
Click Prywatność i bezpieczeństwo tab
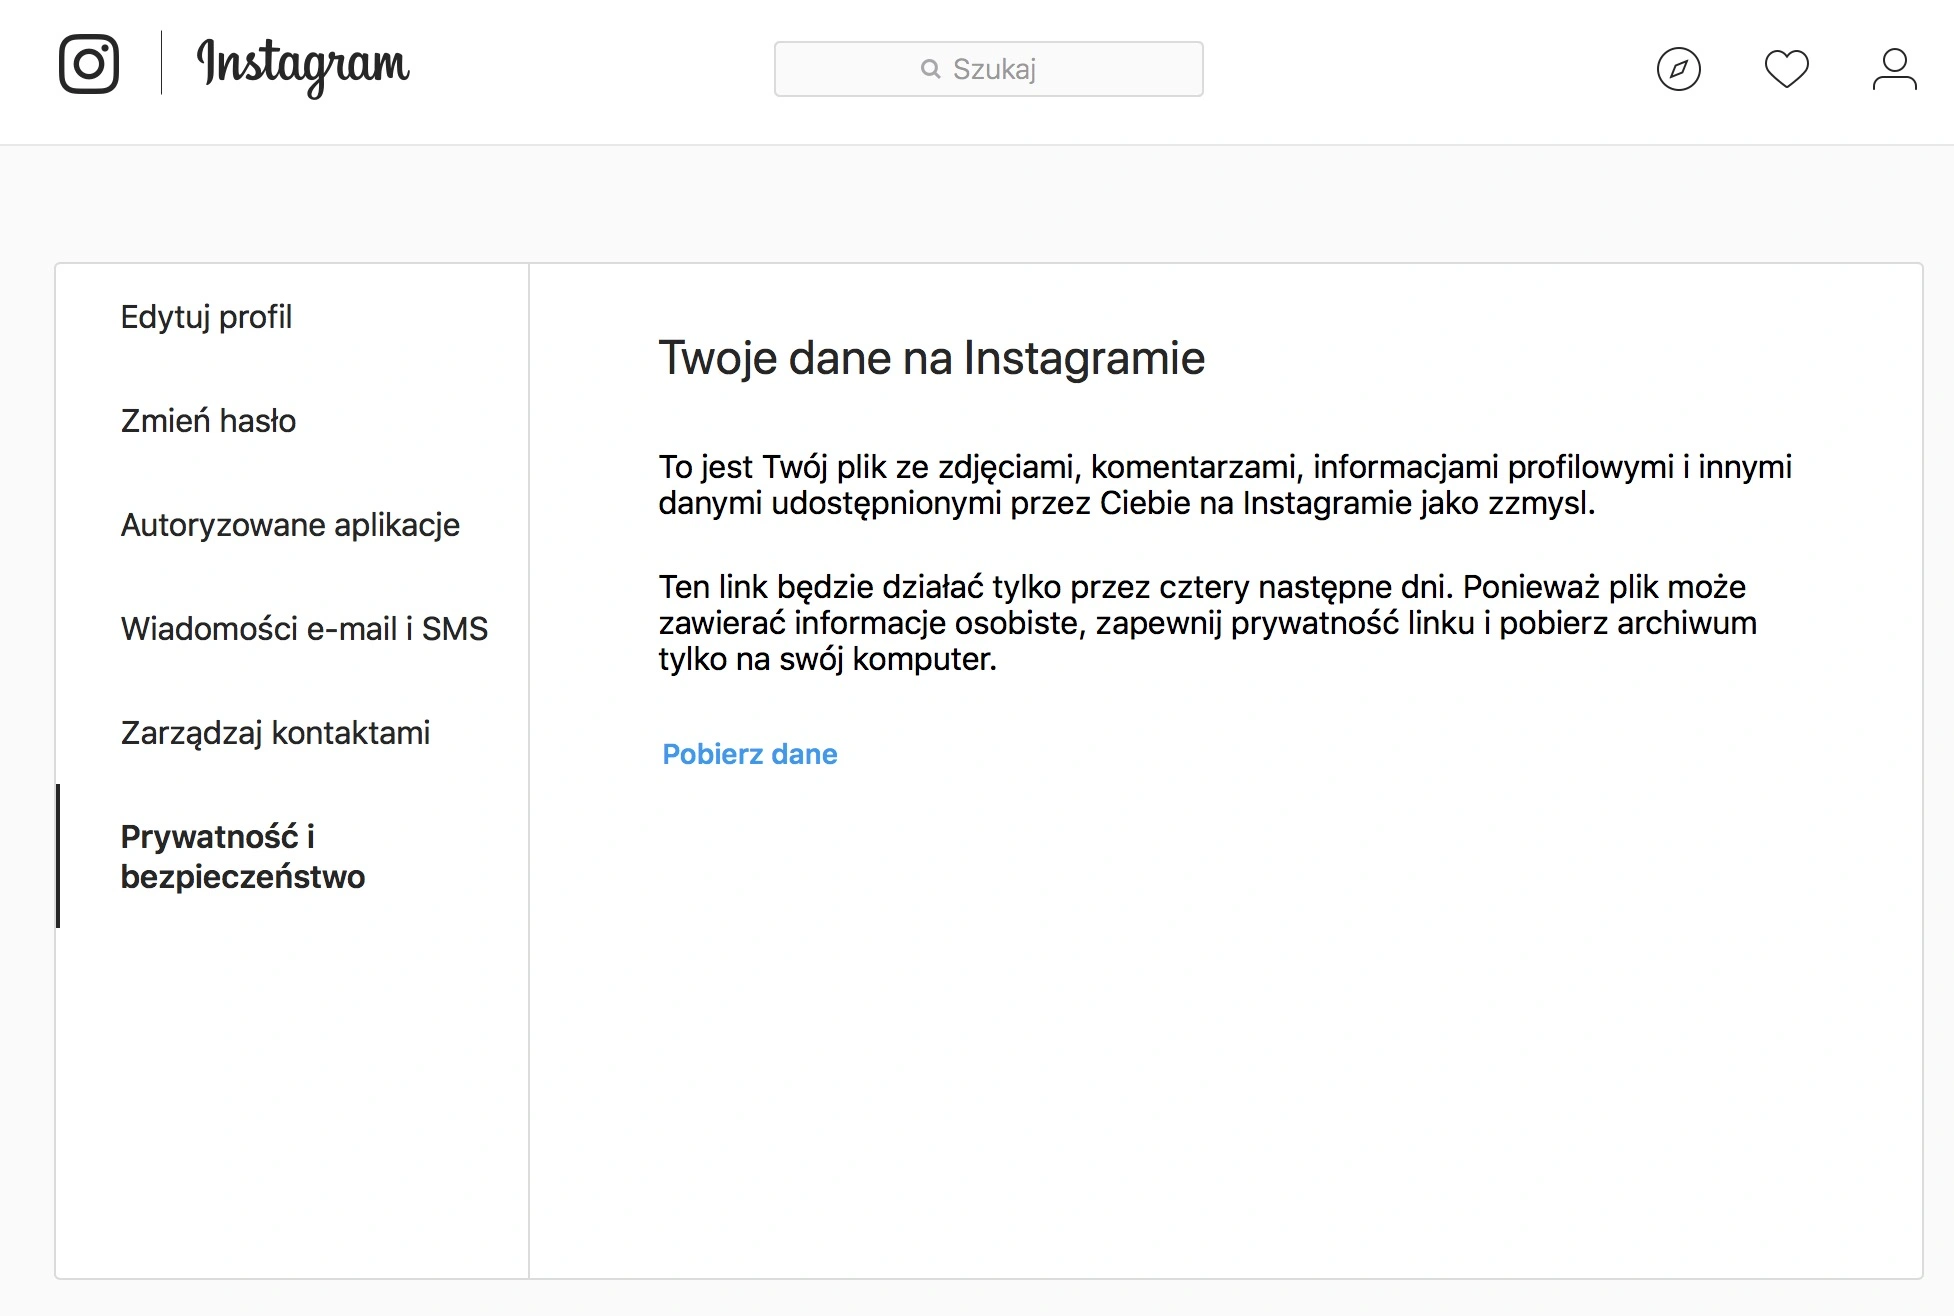(243, 856)
